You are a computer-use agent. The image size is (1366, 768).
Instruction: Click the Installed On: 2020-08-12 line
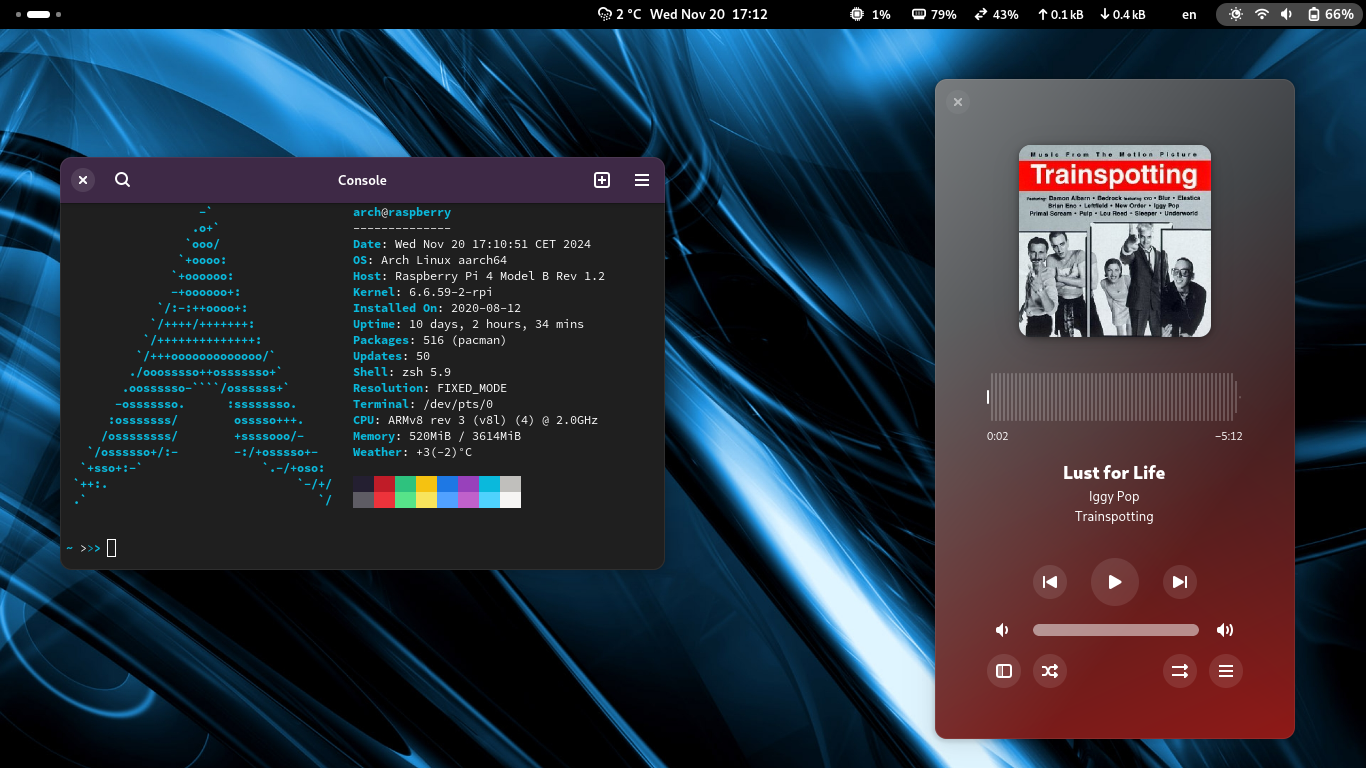pos(437,308)
